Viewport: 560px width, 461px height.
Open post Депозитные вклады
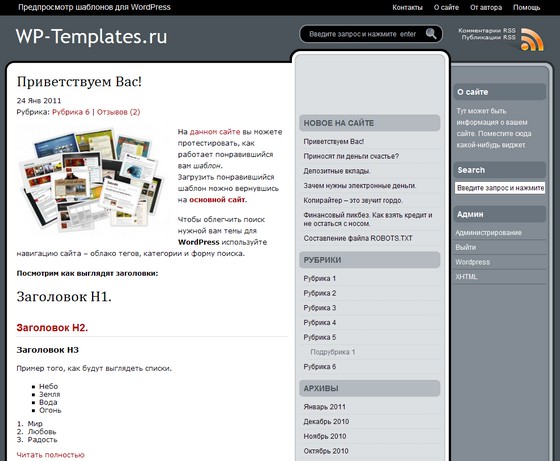(337, 171)
